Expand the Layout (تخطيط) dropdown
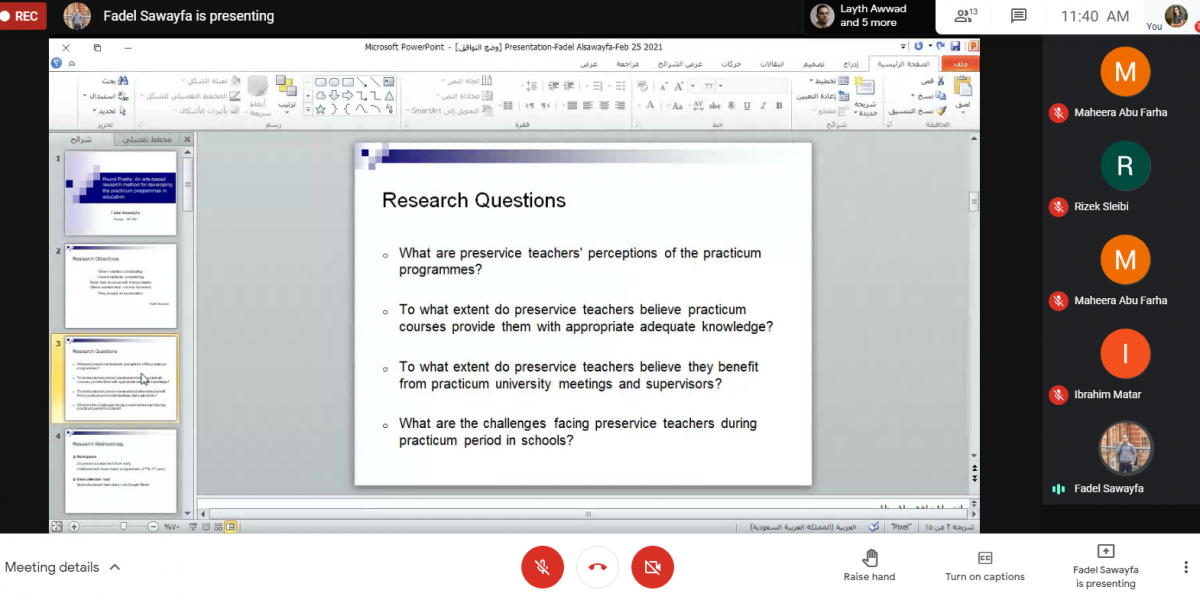The height and width of the screenshot is (600, 1200). pos(811,82)
